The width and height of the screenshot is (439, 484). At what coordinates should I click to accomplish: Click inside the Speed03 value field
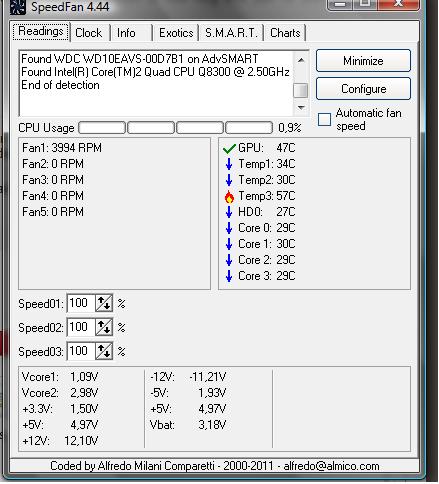click(x=81, y=351)
